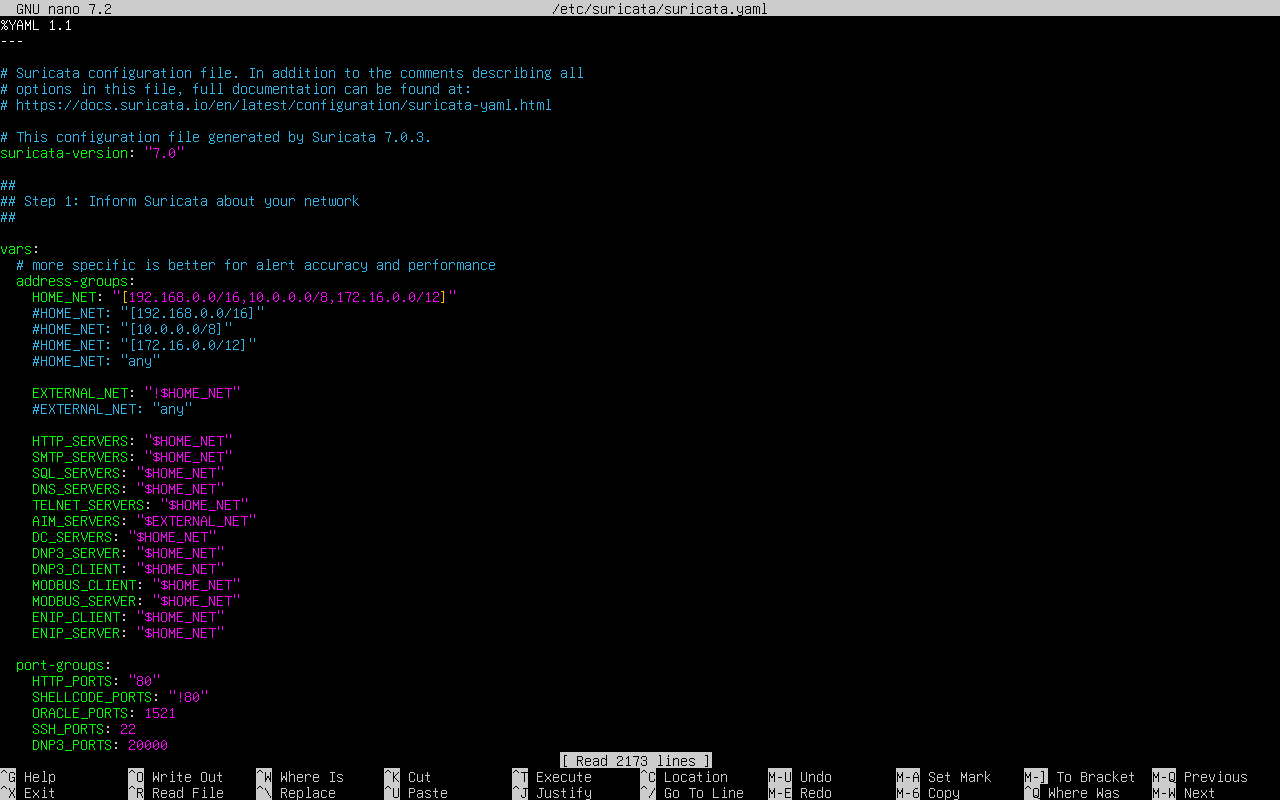Click 'This configuration file generated by Suricata 7.0.3' comment
This screenshot has width=1280, height=800.
pos(216,137)
